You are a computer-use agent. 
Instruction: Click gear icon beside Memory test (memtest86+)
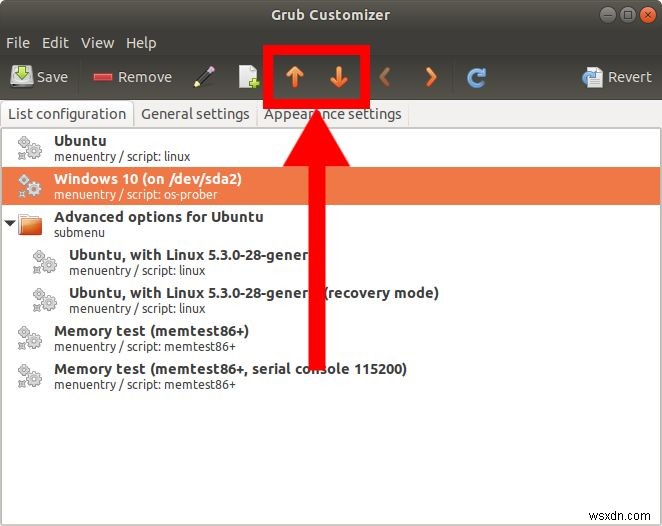coord(30,338)
